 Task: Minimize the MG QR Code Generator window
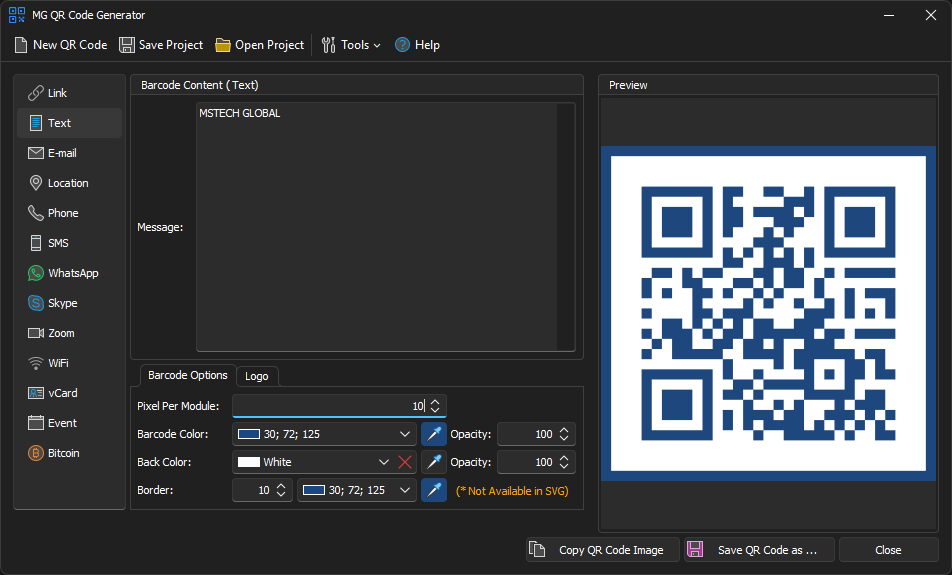[x=889, y=15]
